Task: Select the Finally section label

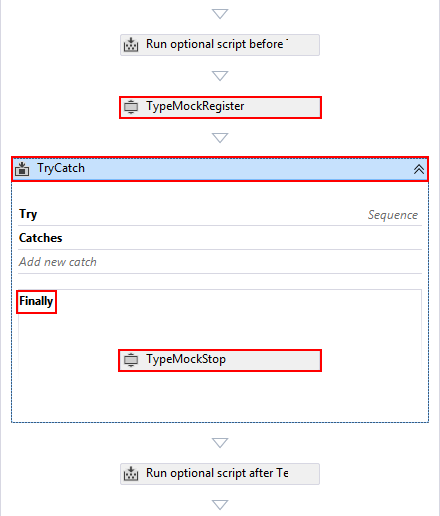Action: click(x=36, y=301)
